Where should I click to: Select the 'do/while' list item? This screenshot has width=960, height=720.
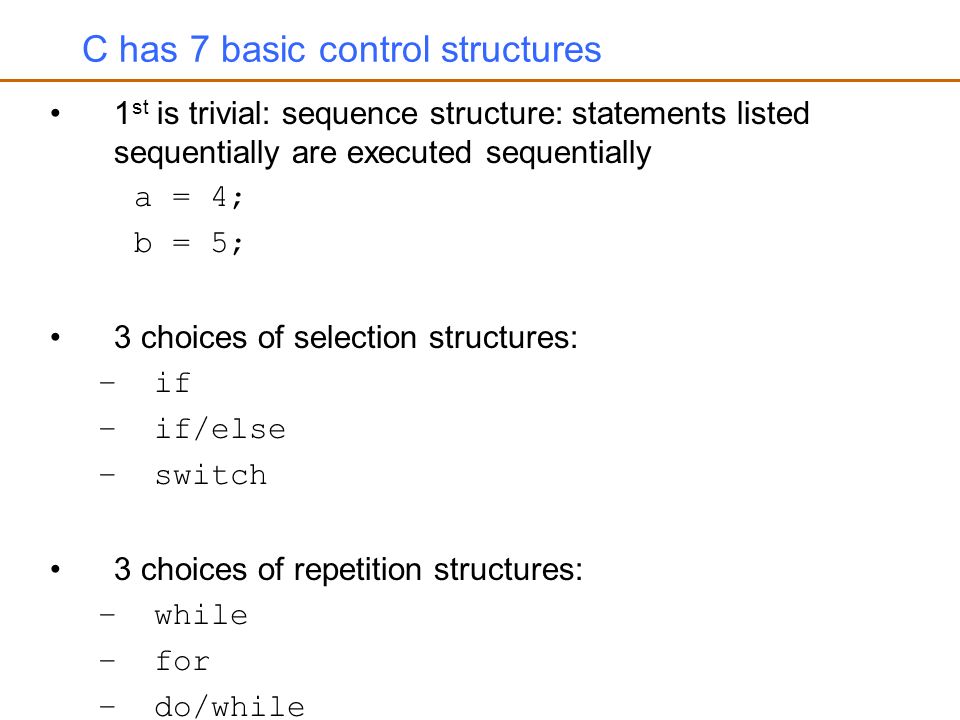[x=230, y=707]
